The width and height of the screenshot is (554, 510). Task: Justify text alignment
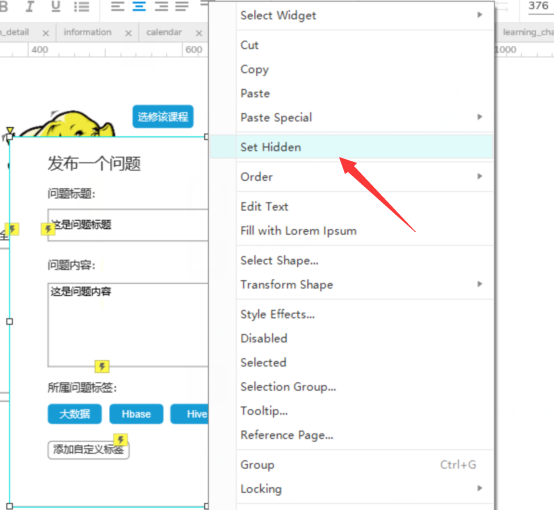coord(182,6)
